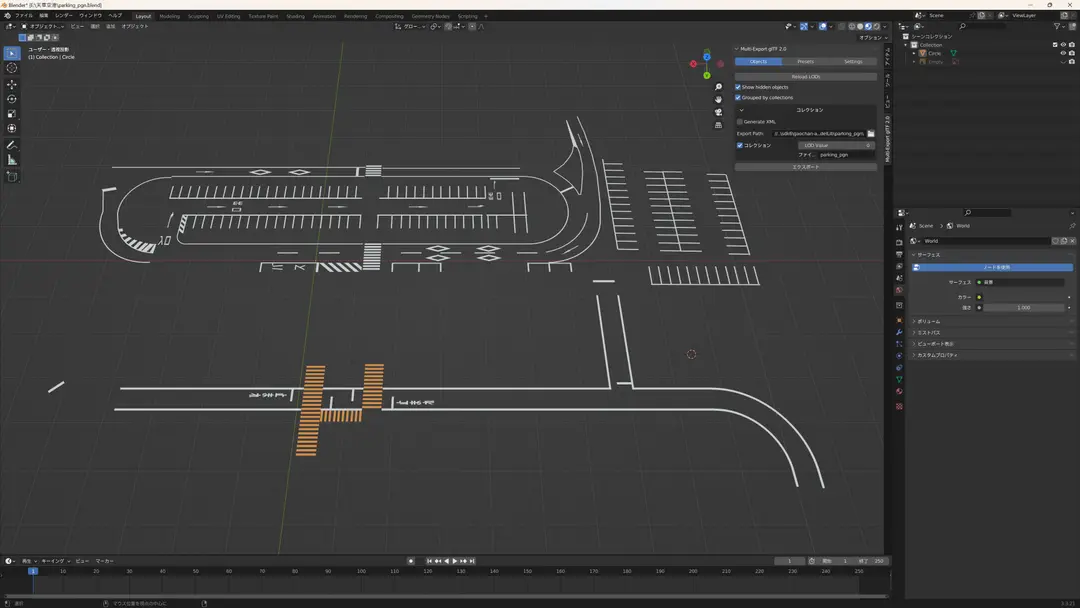
Task: Hide the Circle object with its eye icon
Action: (x=1063, y=53)
